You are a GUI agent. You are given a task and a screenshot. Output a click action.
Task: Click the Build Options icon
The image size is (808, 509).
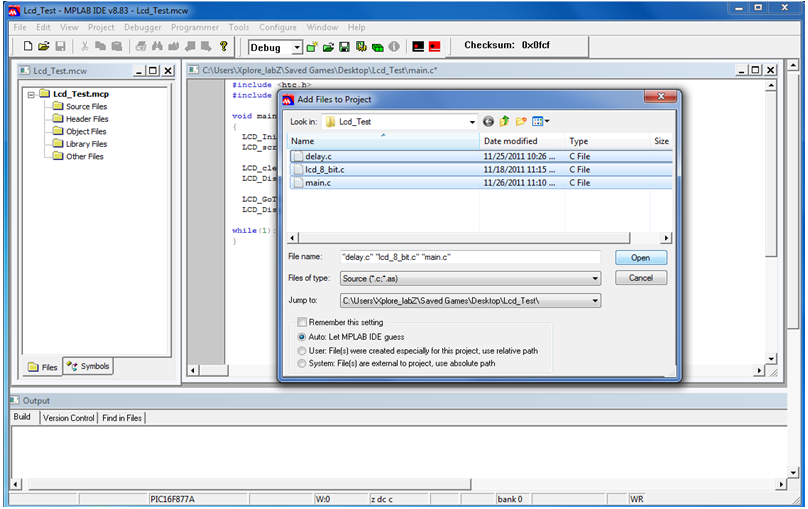pyautogui.click(x=361, y=47)
